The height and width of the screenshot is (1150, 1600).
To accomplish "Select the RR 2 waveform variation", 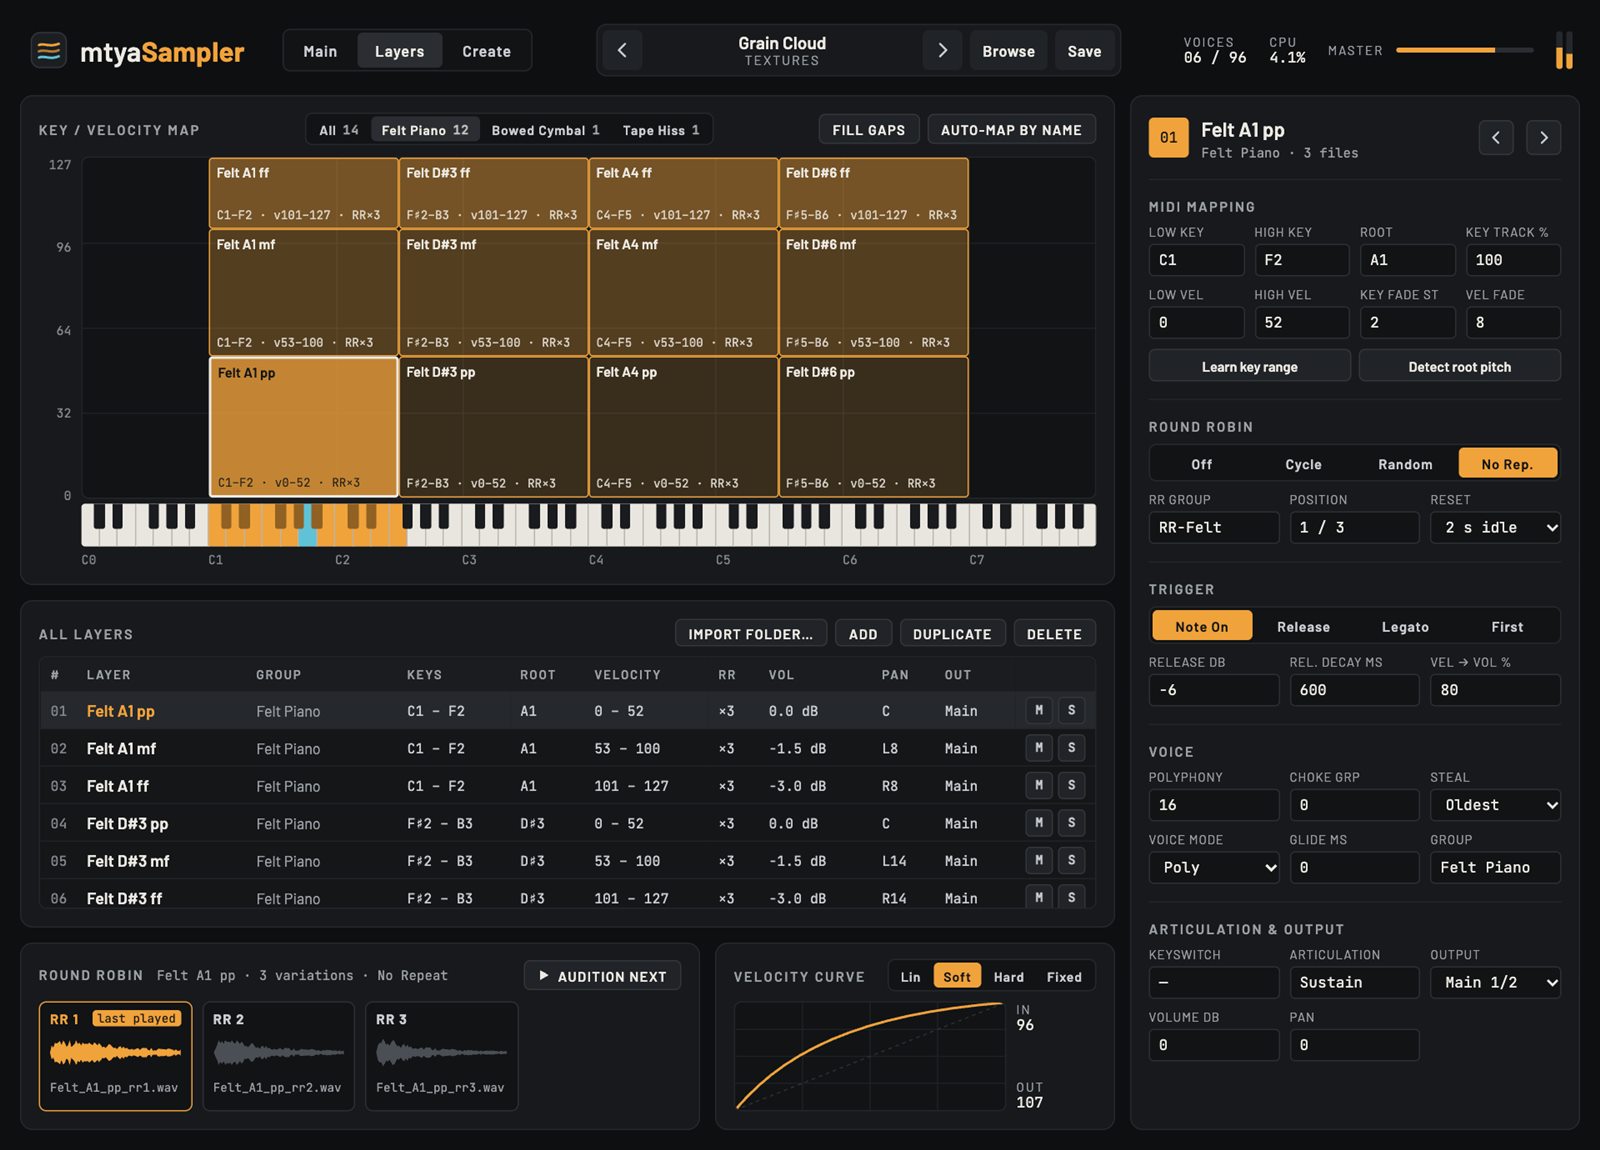I will coord(278,1056).
